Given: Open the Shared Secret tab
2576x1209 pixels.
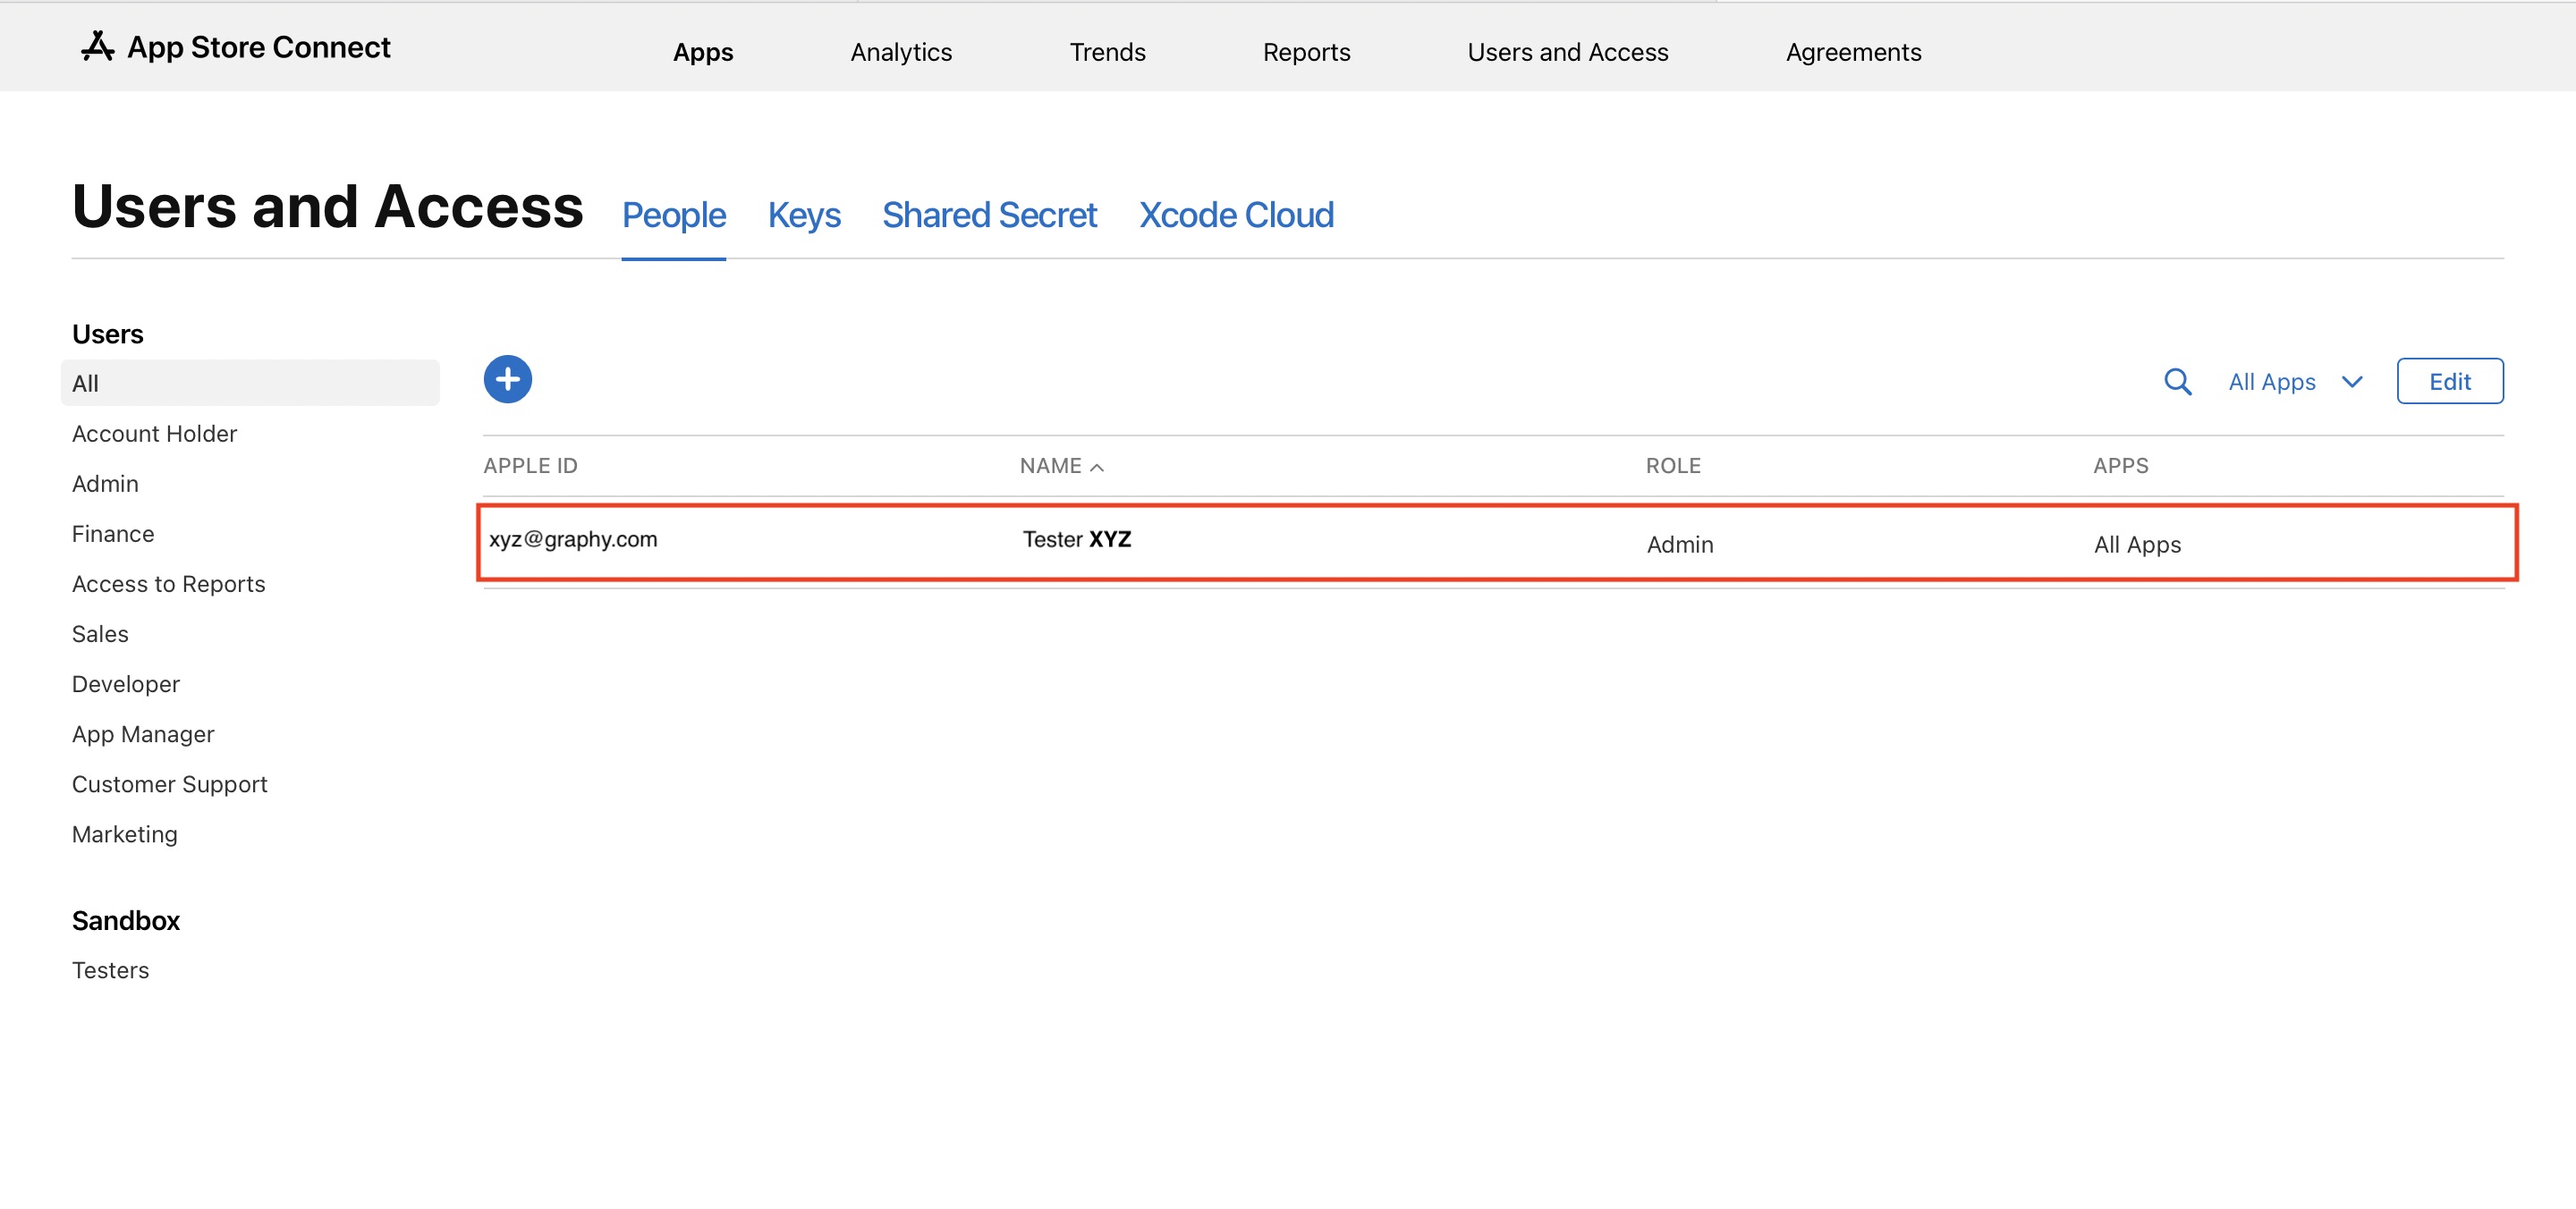Looking at the screenshot, I should (x=988, y=215).
